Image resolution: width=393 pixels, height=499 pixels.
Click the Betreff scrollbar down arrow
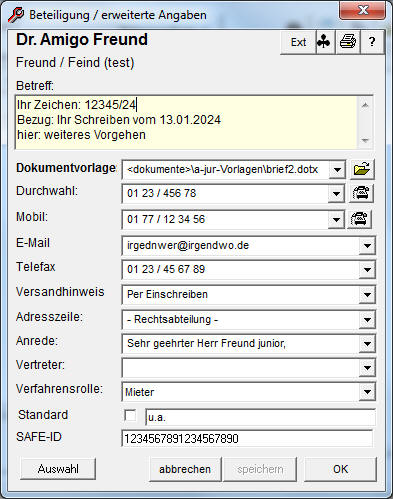point(365,140)
